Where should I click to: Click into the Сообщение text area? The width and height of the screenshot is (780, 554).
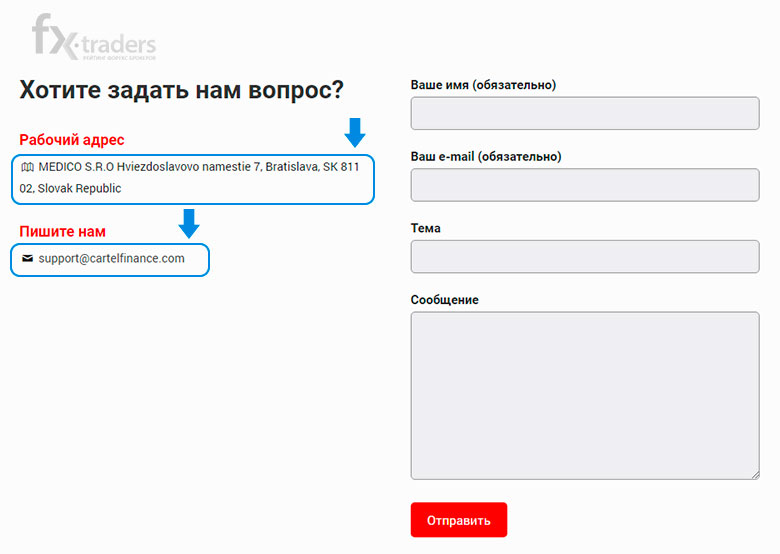point(585,396)
